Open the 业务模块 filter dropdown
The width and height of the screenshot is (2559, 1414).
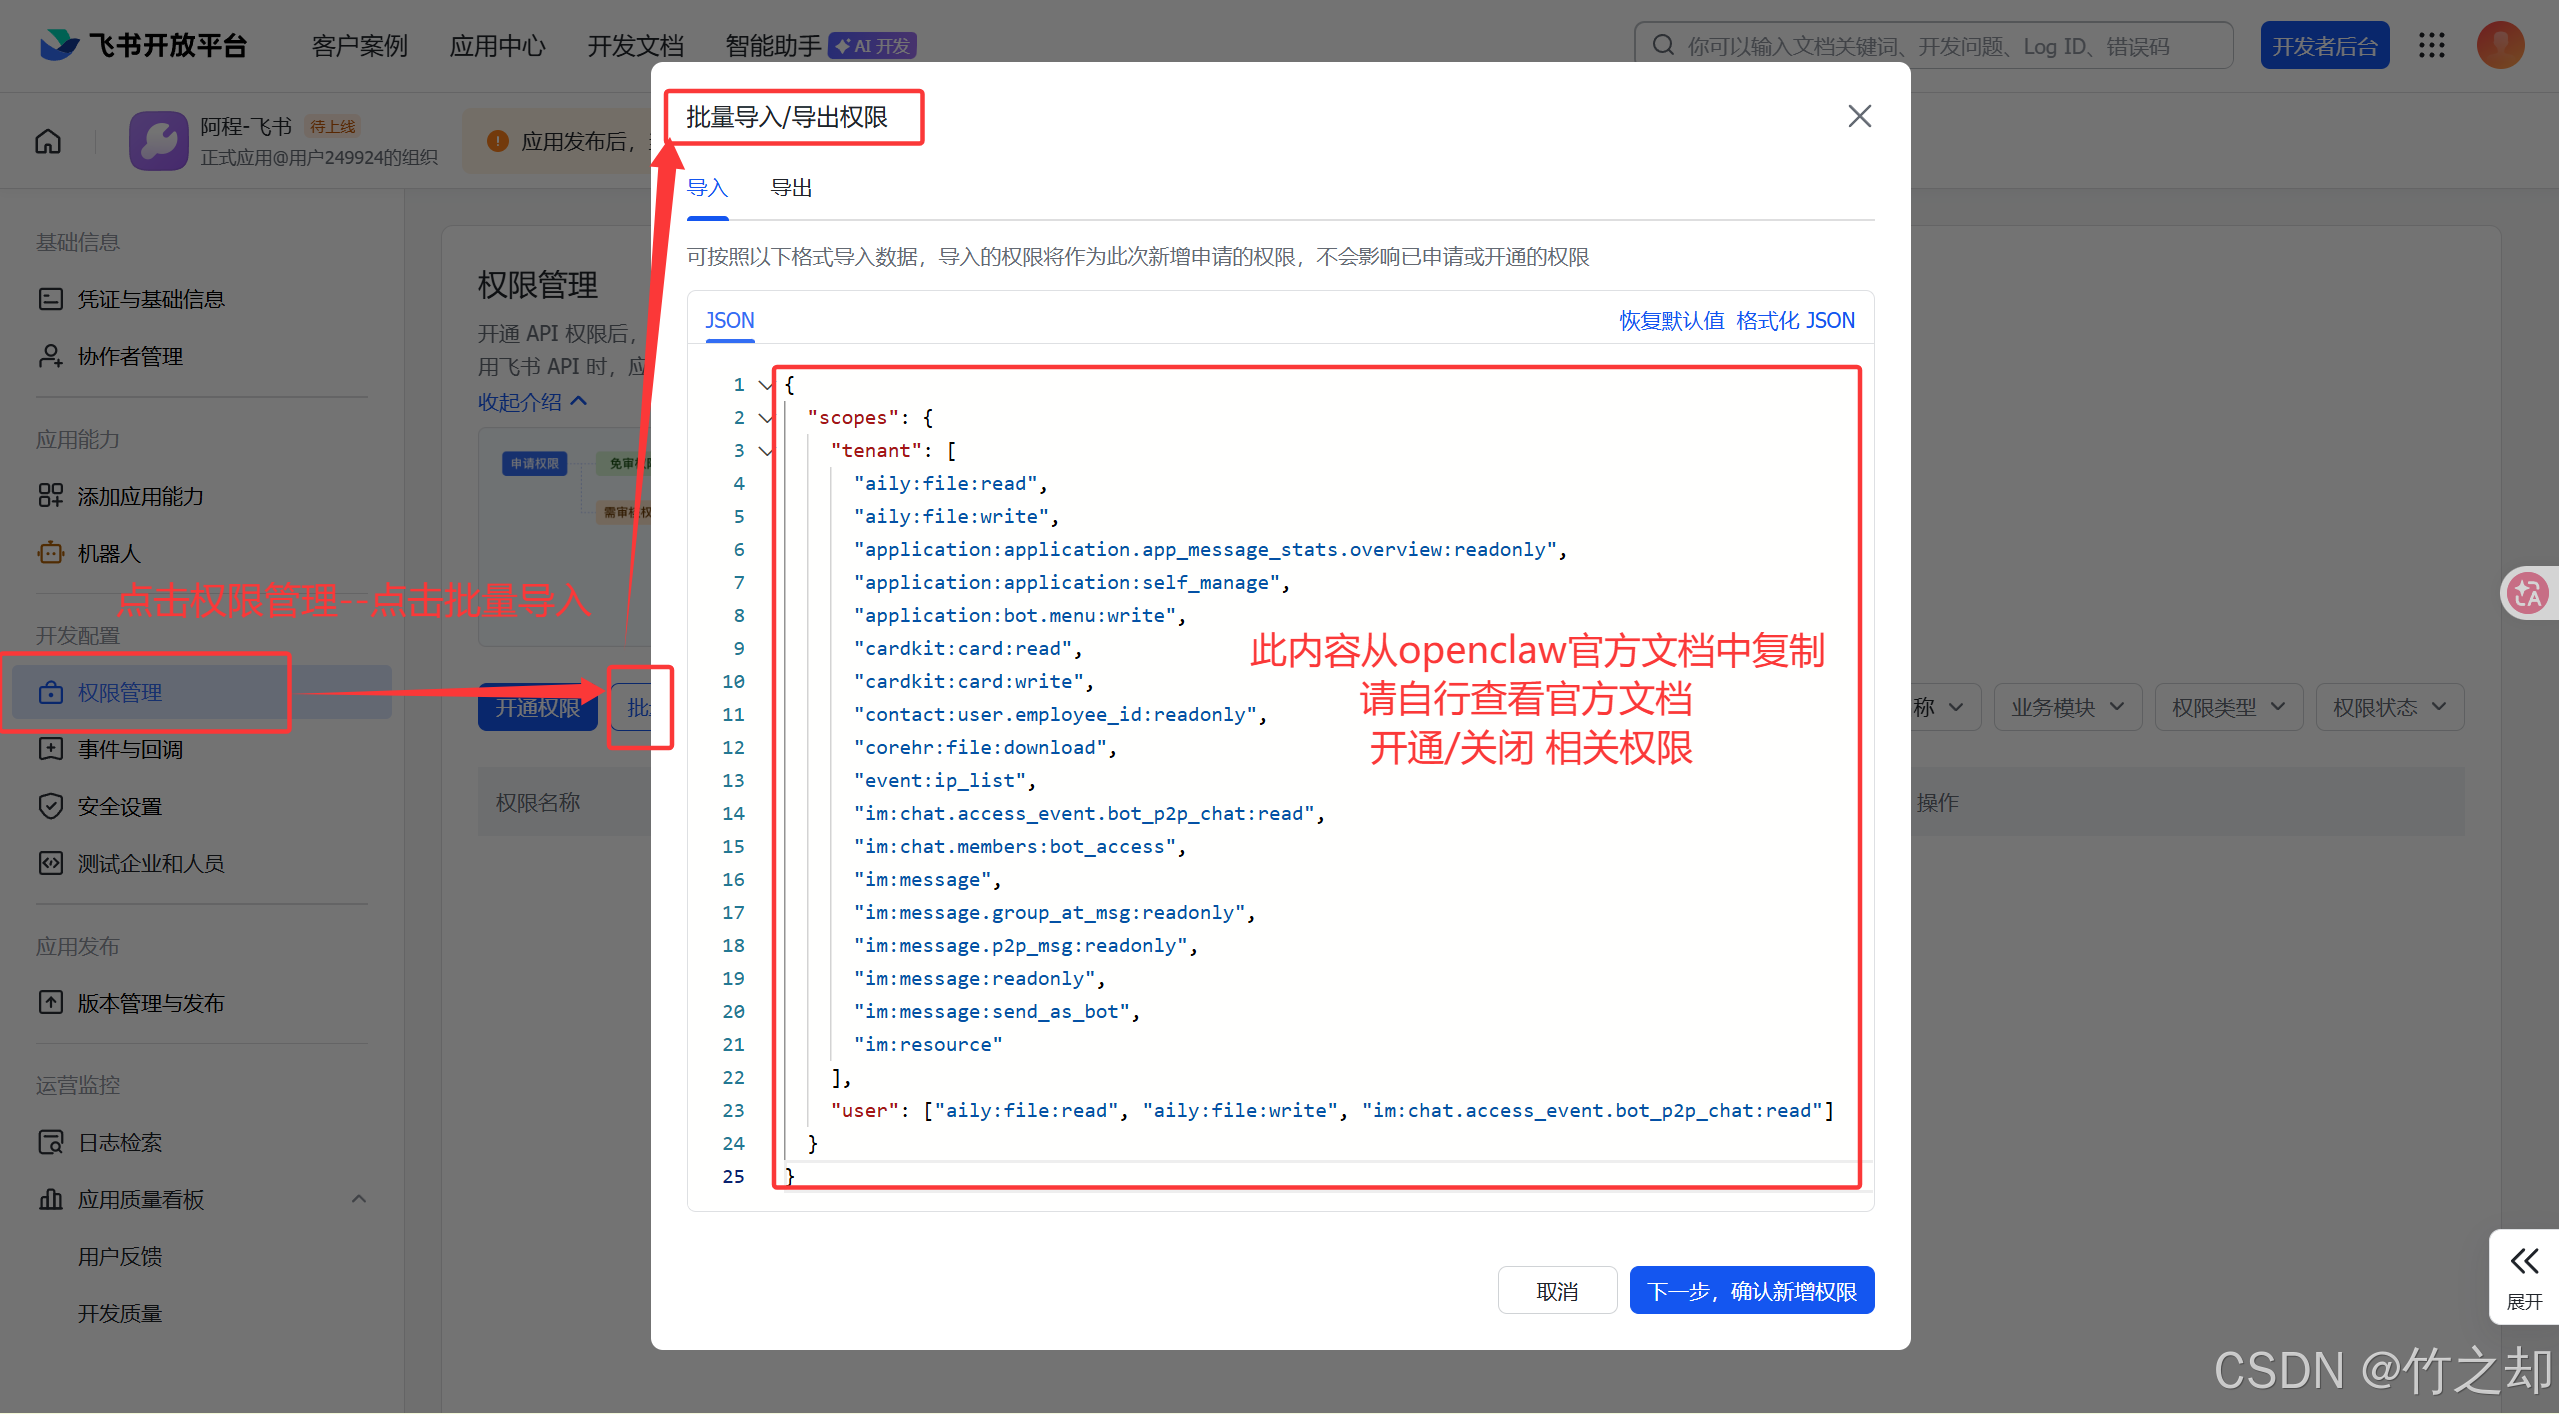pos(2067,707)
